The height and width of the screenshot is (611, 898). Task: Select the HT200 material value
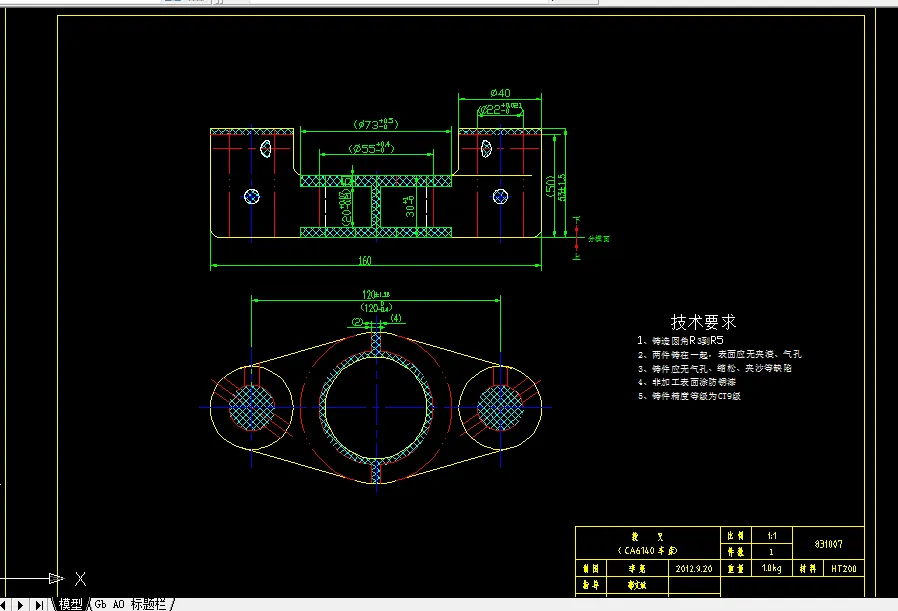[844, 569]
